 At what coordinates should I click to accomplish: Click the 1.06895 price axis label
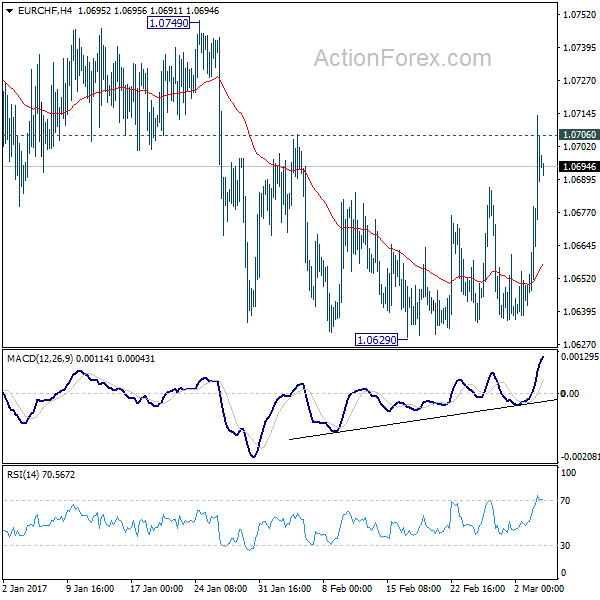click(579, 179)
